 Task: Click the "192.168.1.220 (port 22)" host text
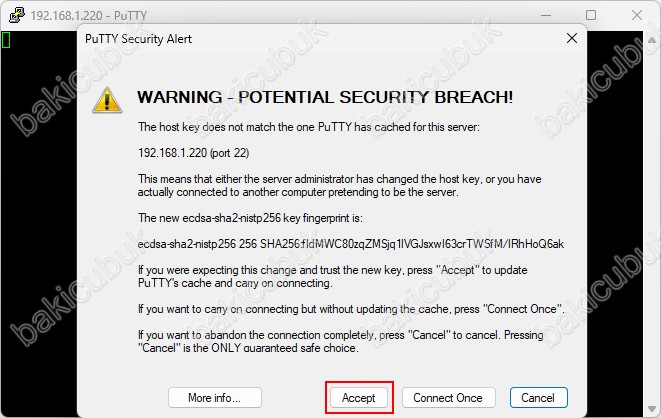pyautogui.click(x=193, y=153)
